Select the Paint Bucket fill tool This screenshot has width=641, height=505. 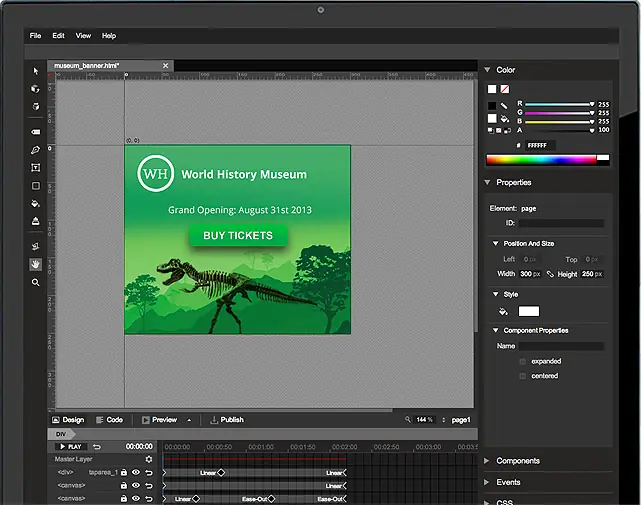pyautogui.click(x=36, y=204)
